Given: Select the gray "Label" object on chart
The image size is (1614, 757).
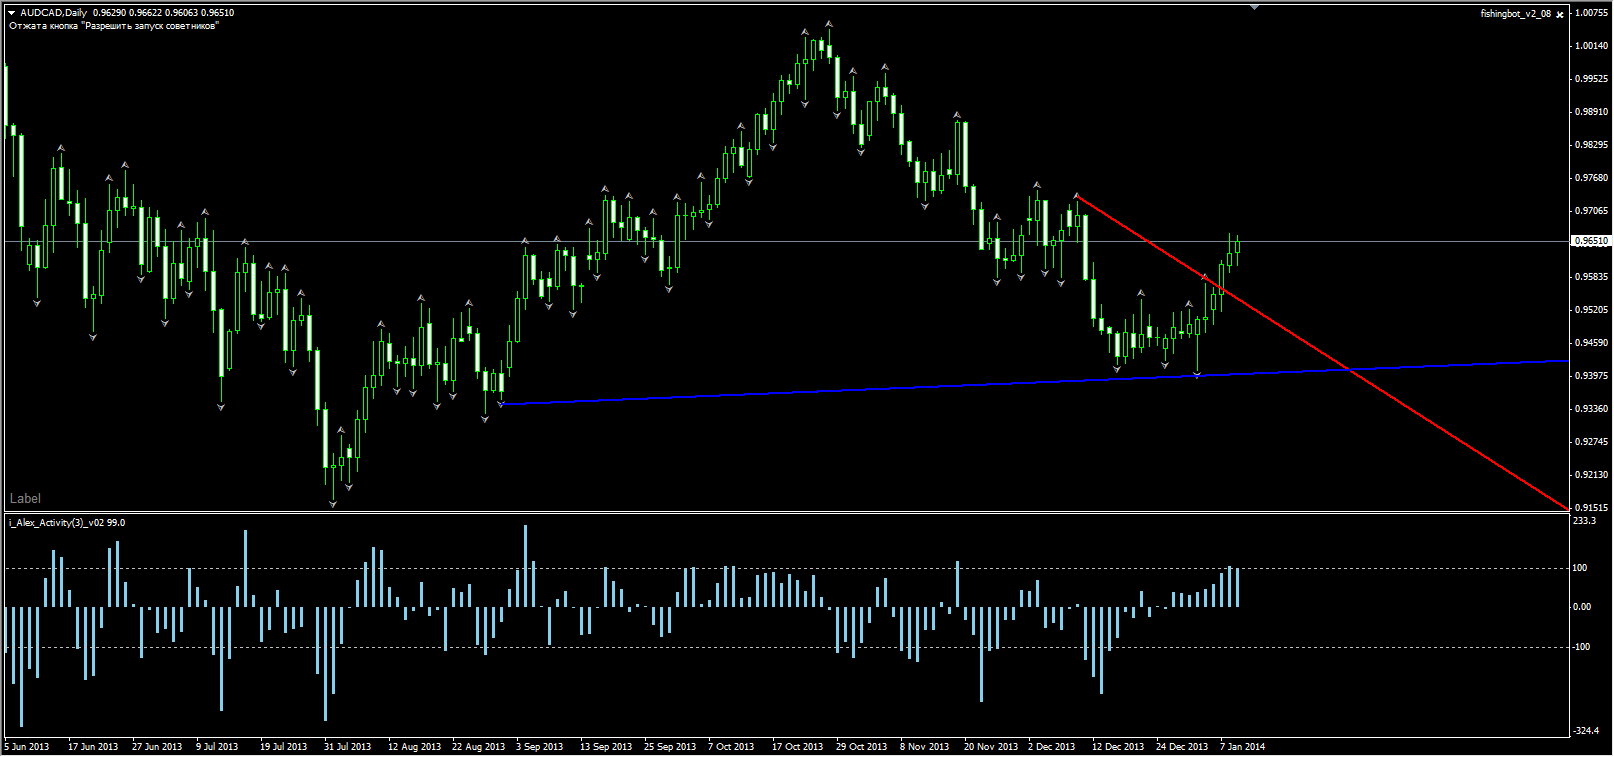Looking at the screenshot, I should 25,498.
